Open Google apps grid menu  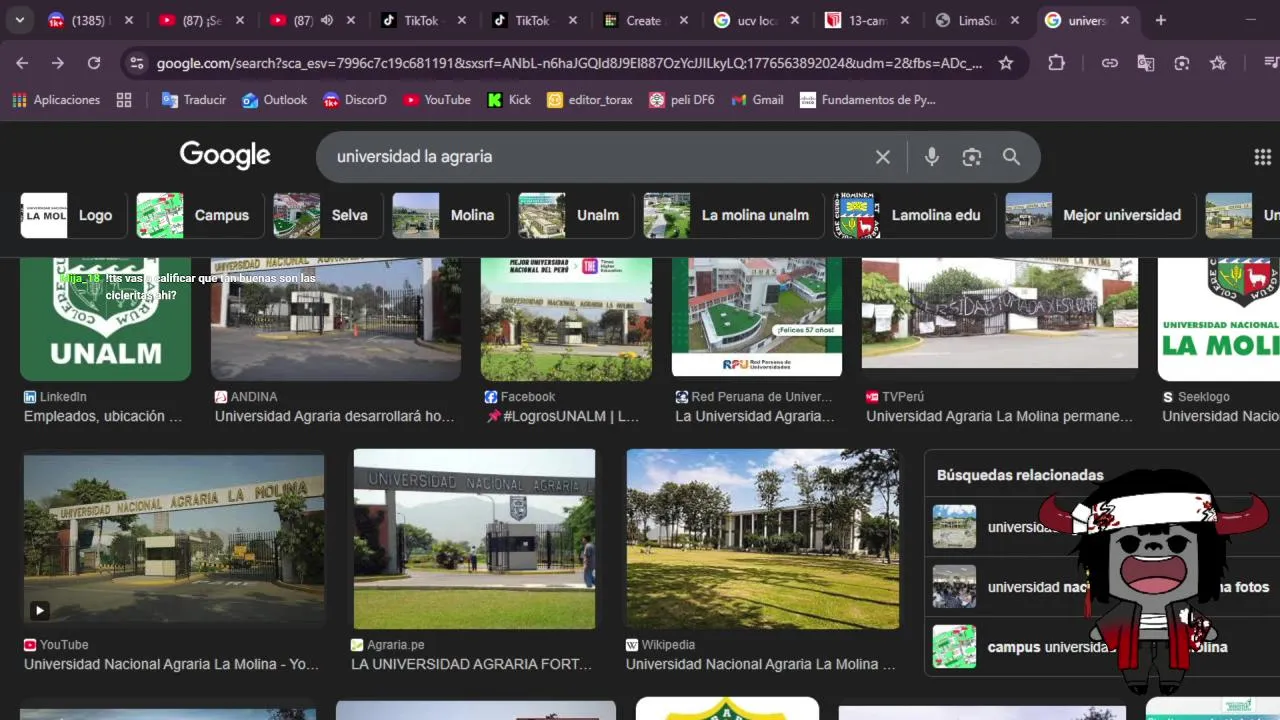[x=1262, y=157]
